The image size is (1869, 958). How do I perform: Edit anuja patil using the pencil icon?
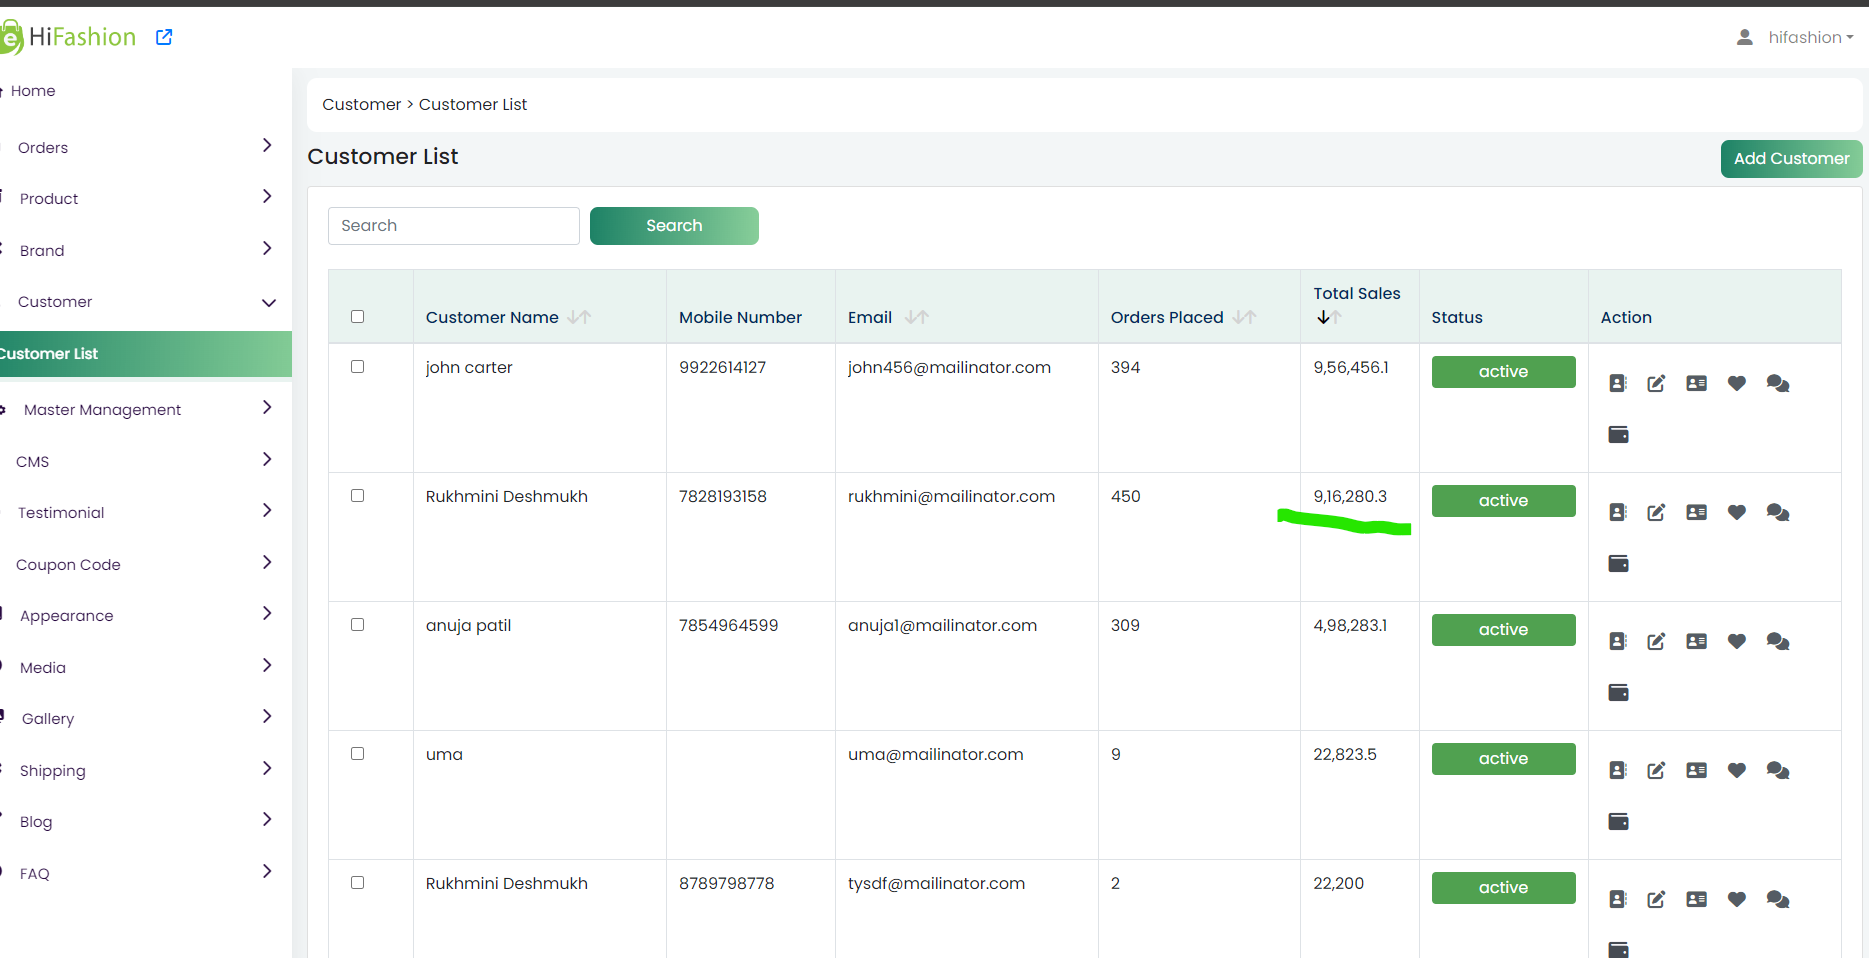(1657, 641)
